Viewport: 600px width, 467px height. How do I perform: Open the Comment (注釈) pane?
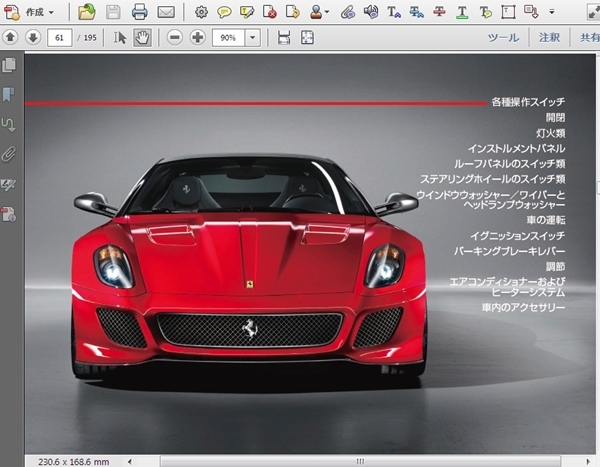point(549,38)
